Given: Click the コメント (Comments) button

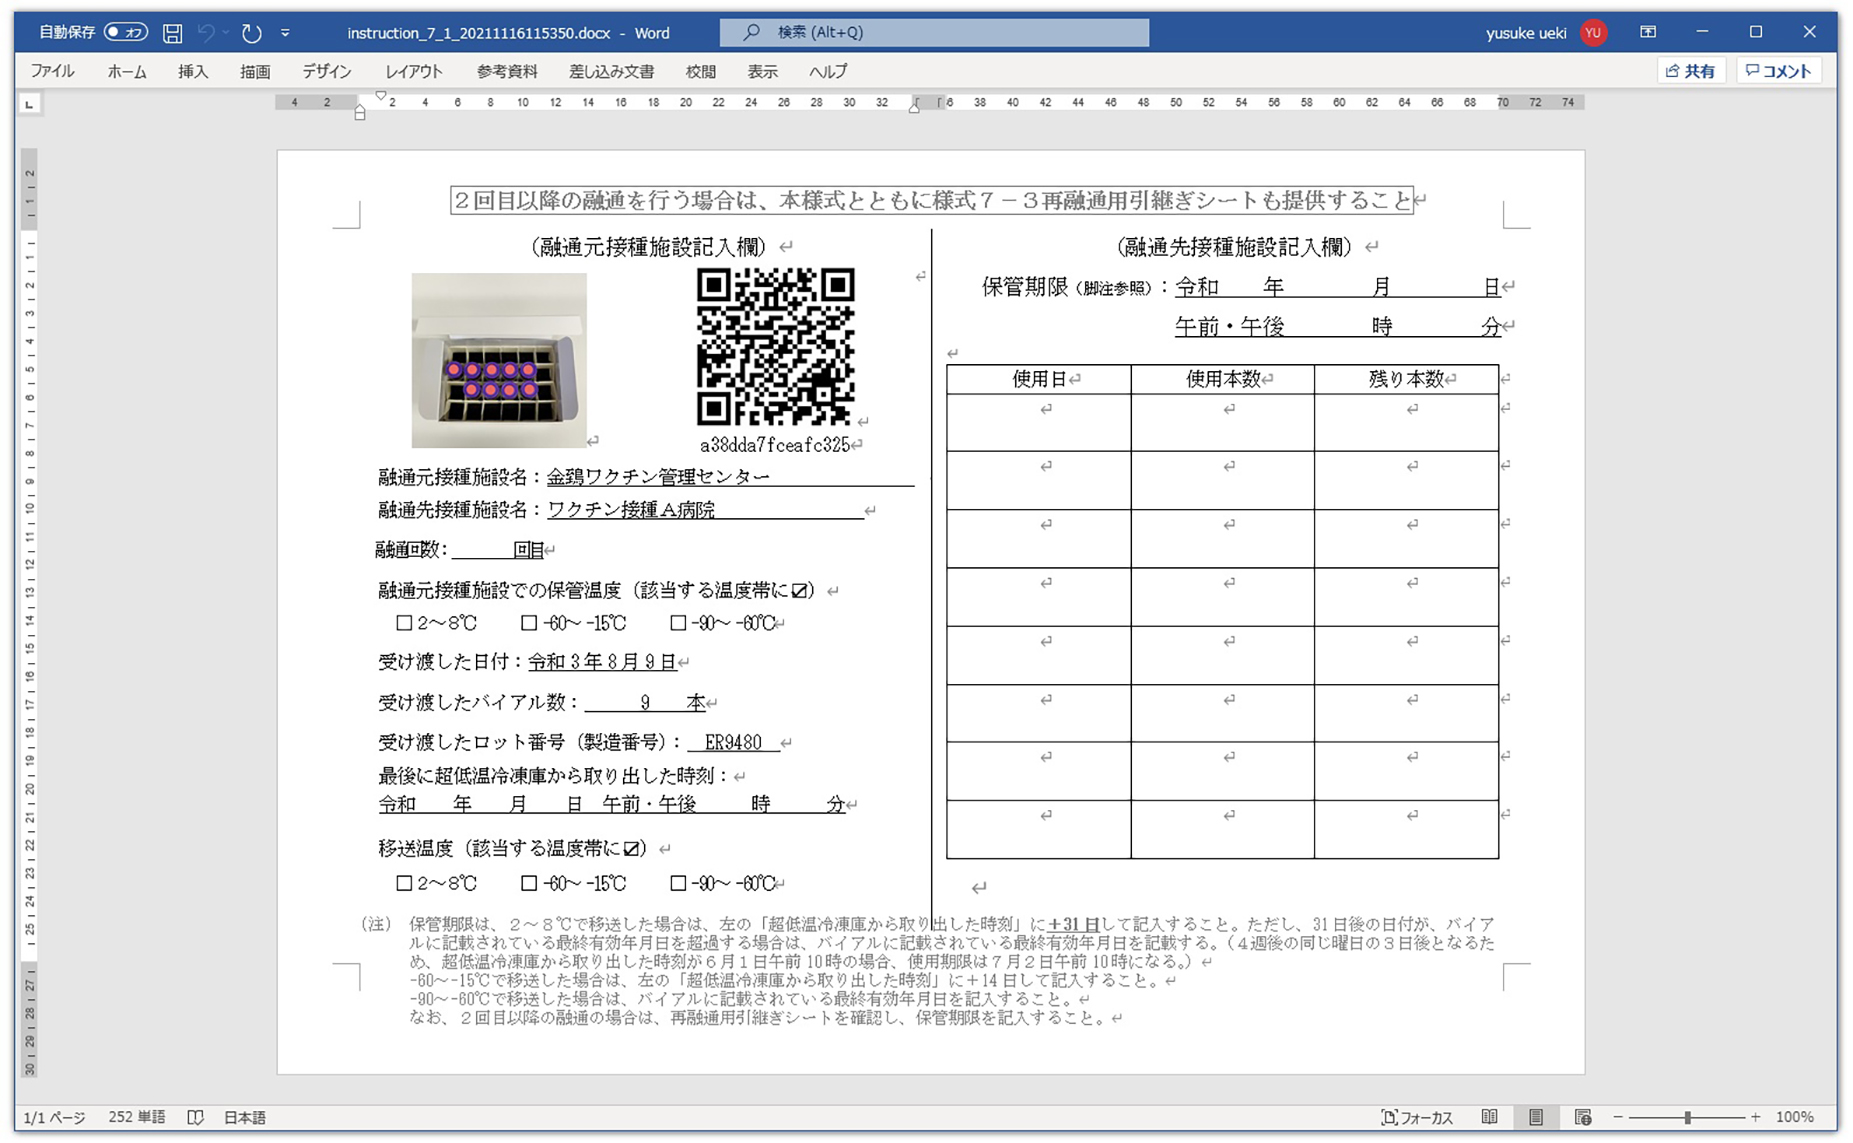Looking at the screenshot, I should pyautogui.click(x=1778, y=71).
